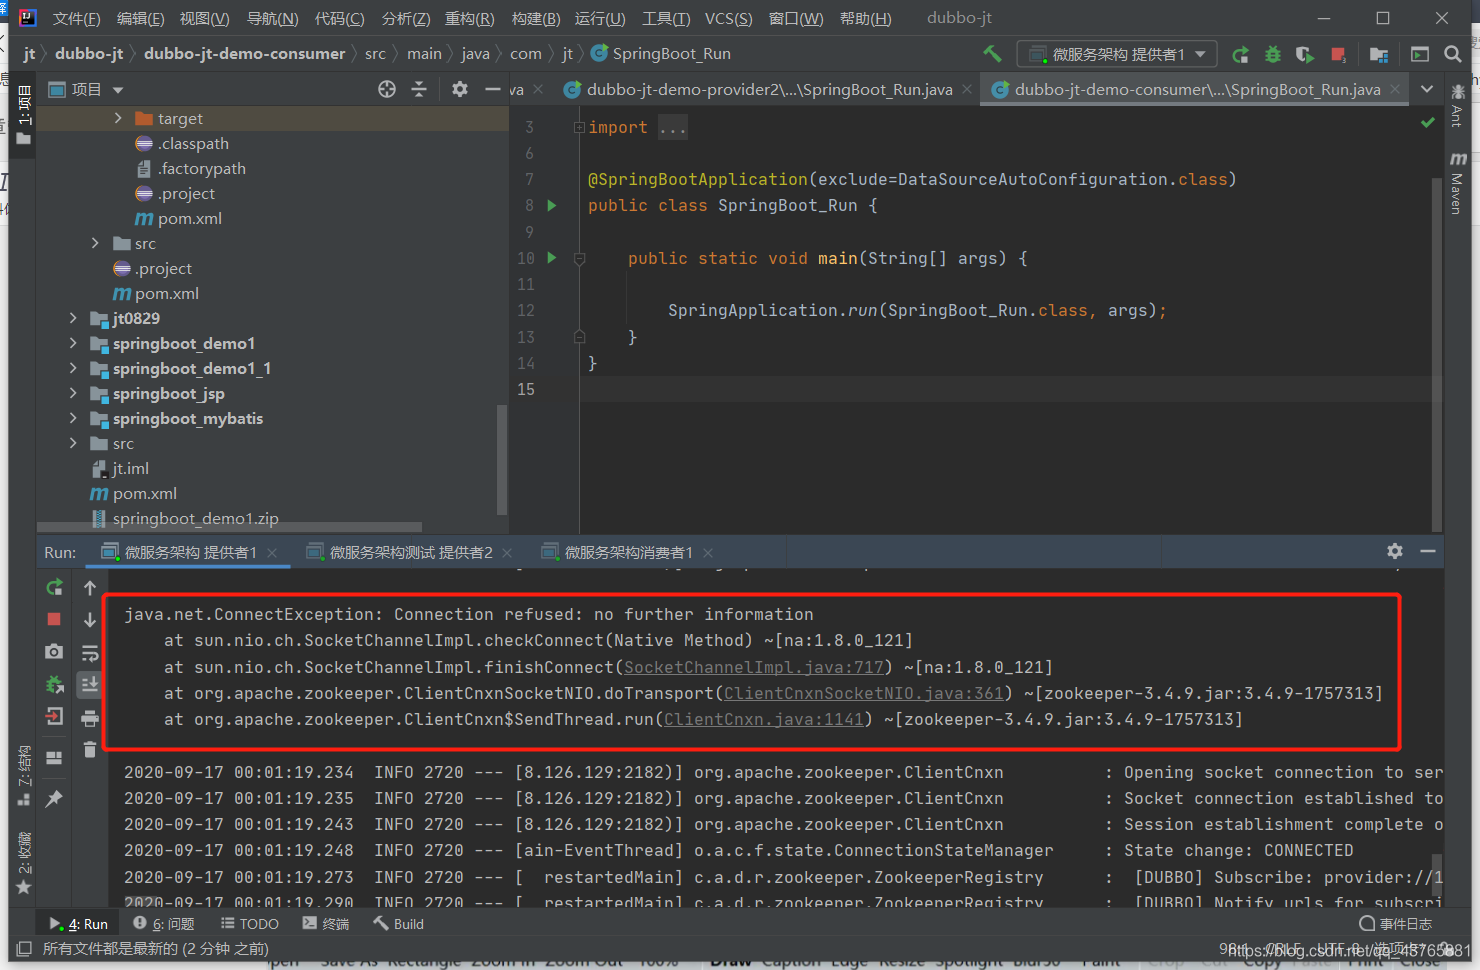Screen dimensions: 1480x970
Task: Expand the springboot_mybatis module
Action: point(73,418)
